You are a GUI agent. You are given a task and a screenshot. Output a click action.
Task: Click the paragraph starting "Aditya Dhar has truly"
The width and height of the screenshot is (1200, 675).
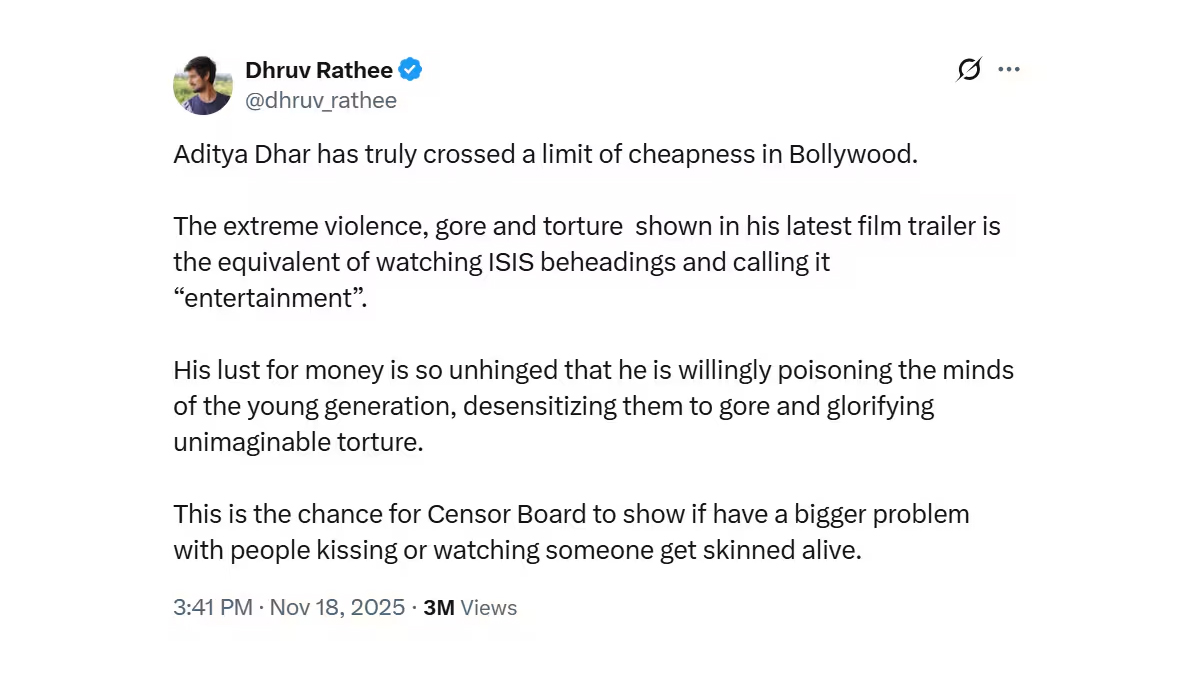click(545, 156)
